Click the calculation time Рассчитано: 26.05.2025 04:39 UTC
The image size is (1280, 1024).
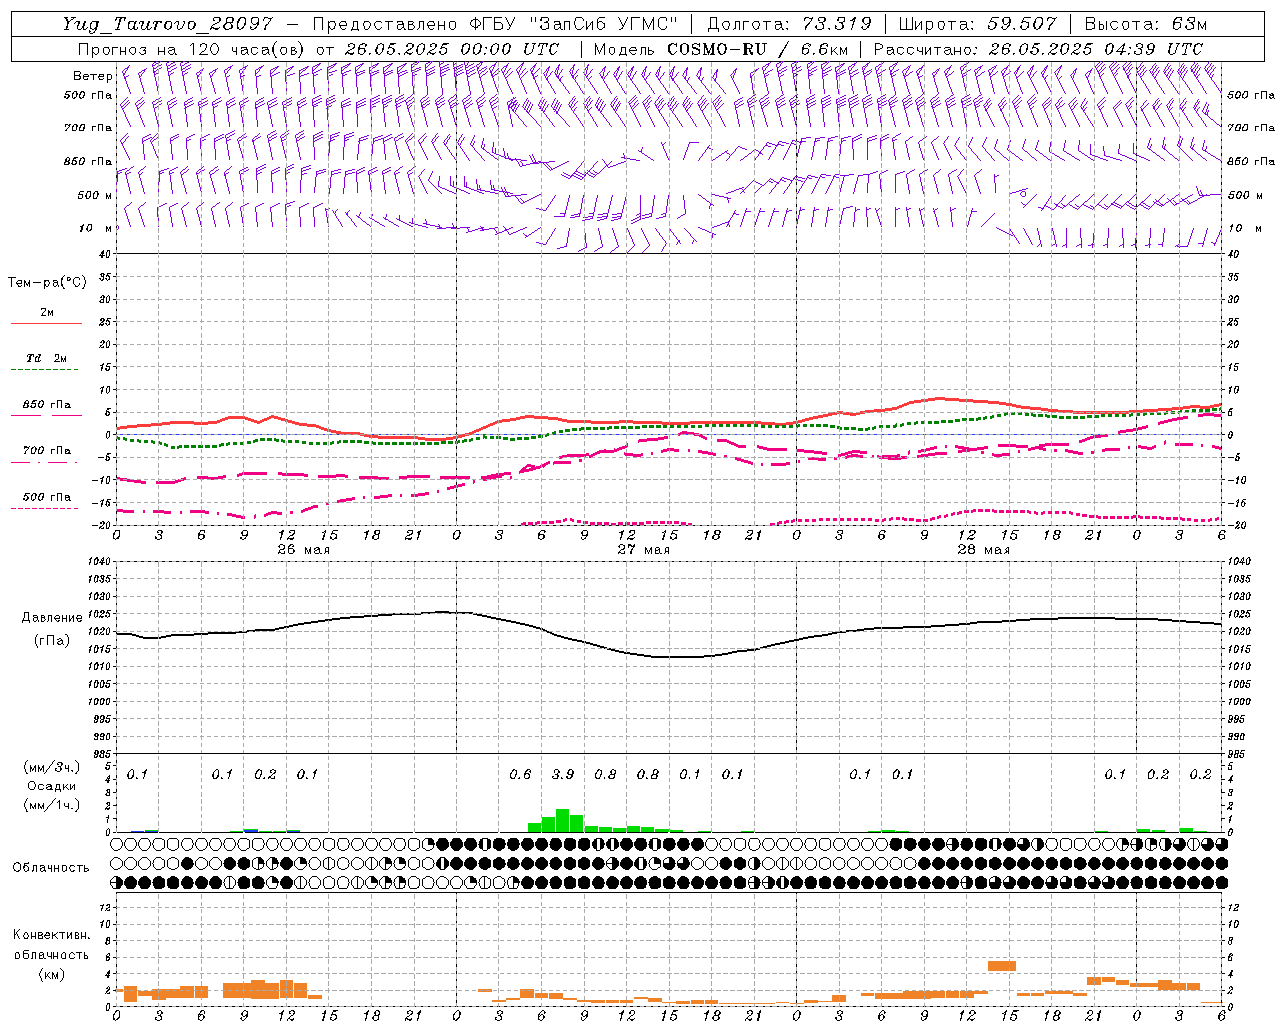pos(1038,49)
